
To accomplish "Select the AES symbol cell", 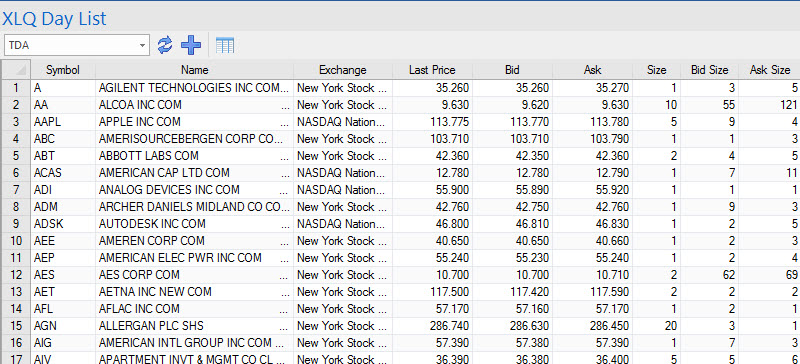I will point(63,275).
